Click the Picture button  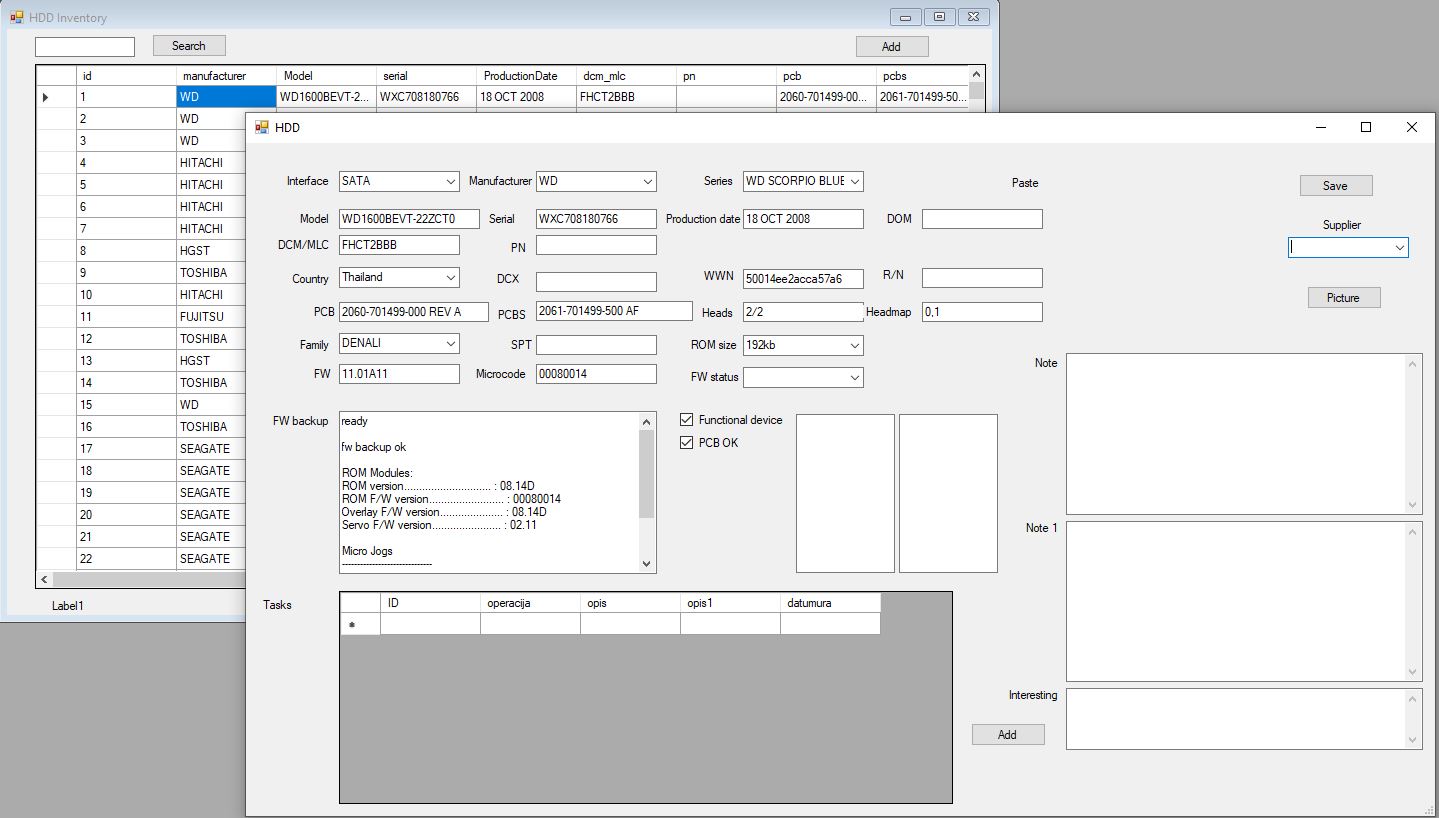[1344, 297]
